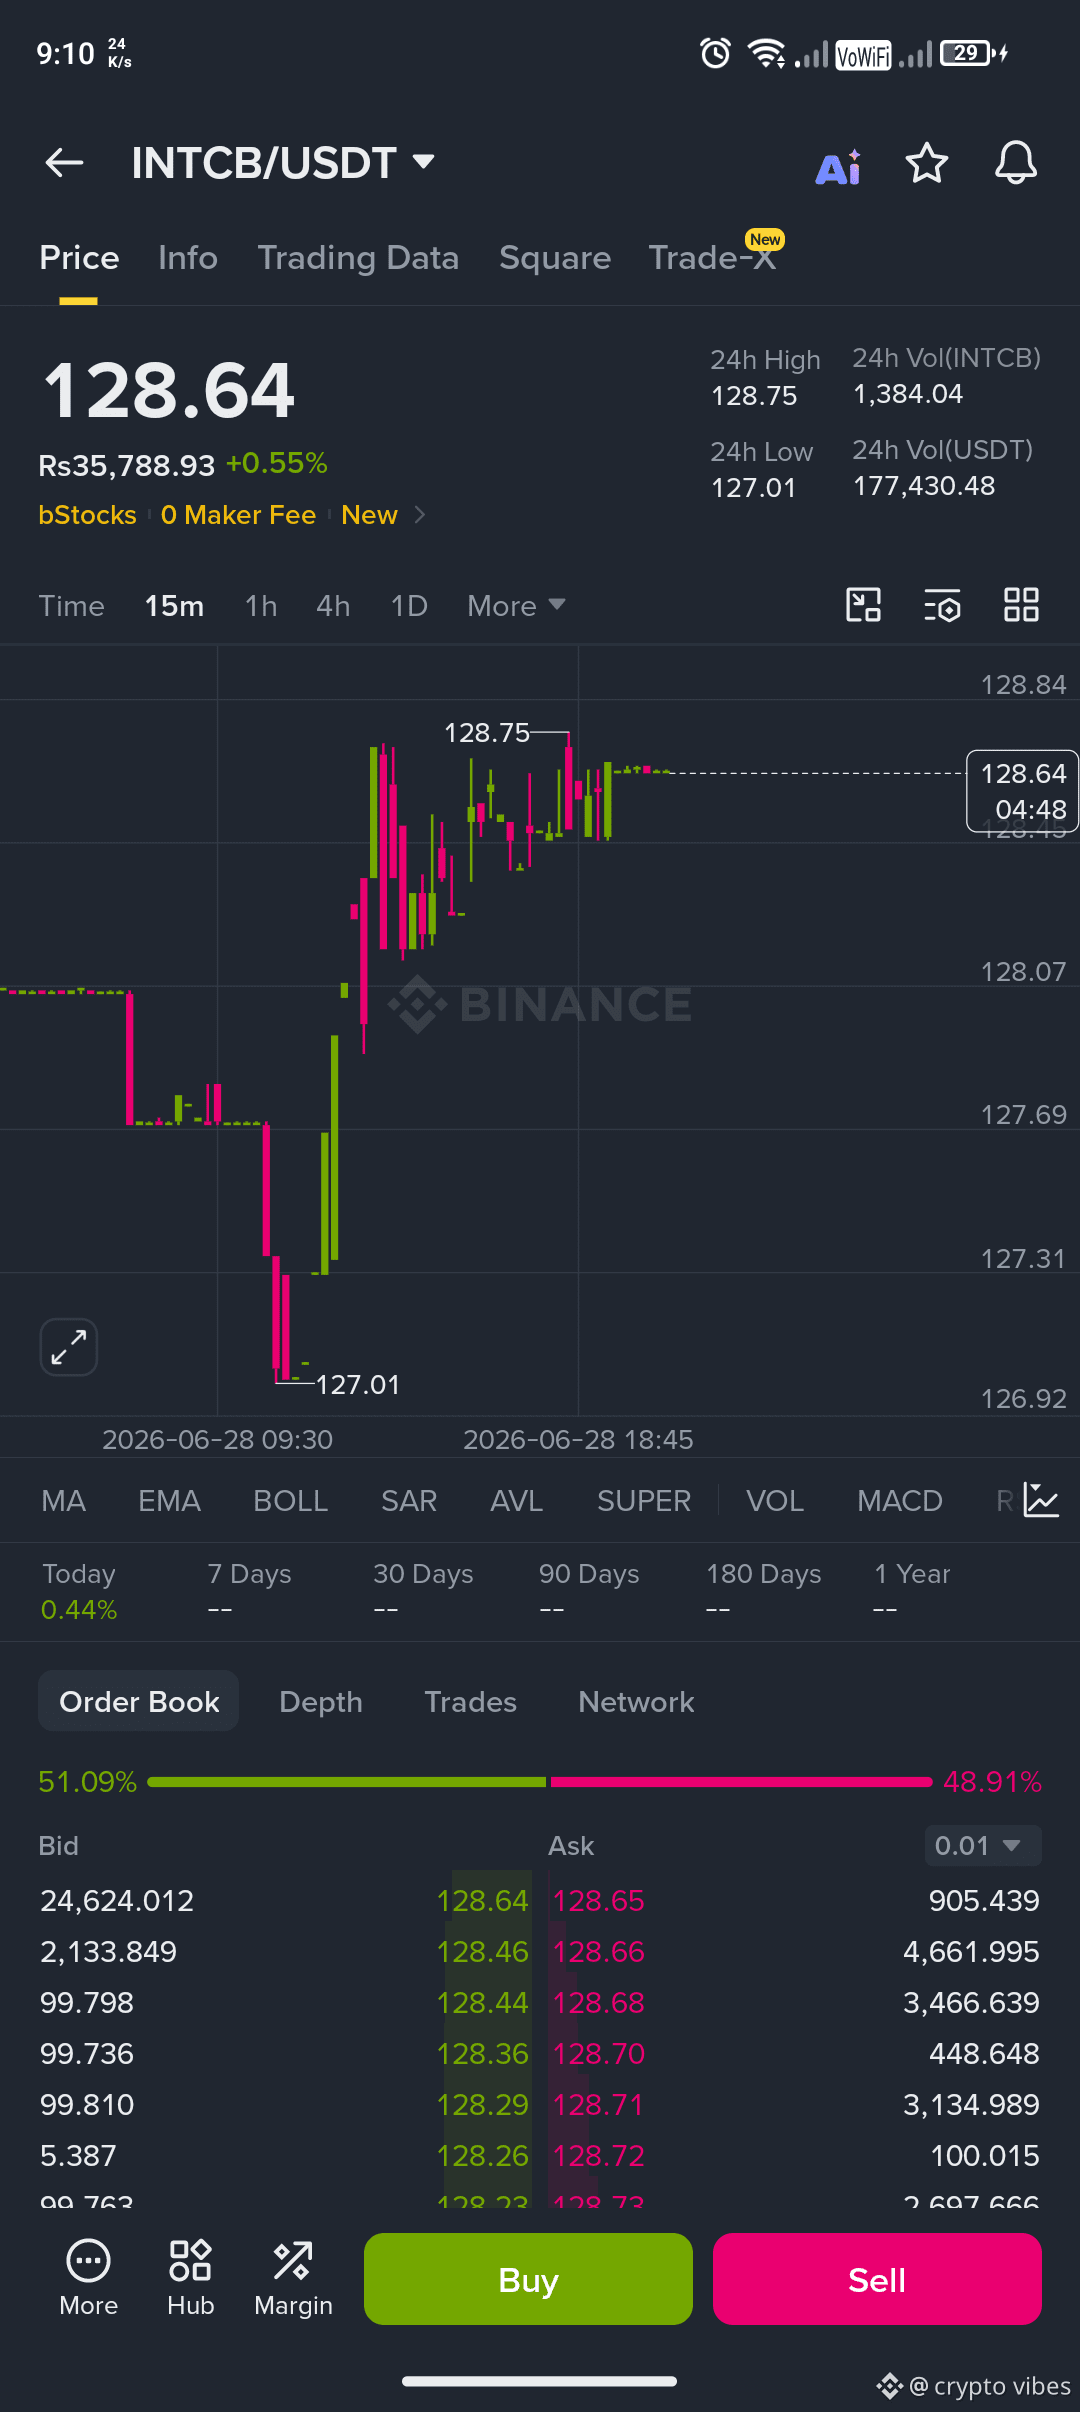This screenshot has width=1080, height=2412.
Task: Select the 4h interval
Action: tap(333, 606)
